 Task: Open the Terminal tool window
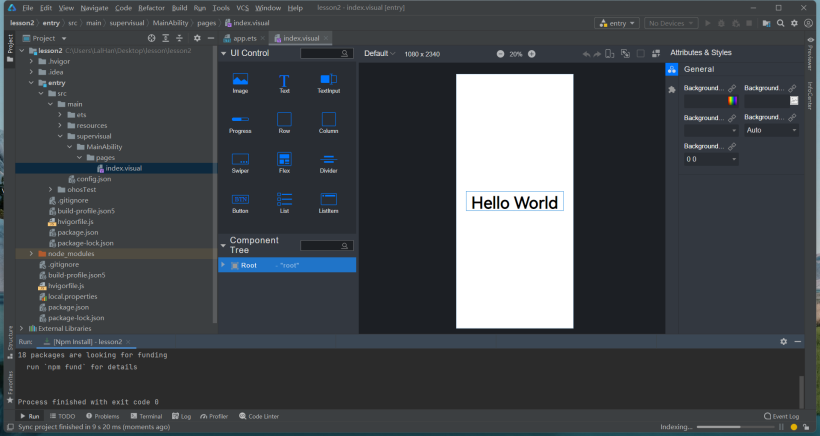(145, 416)
